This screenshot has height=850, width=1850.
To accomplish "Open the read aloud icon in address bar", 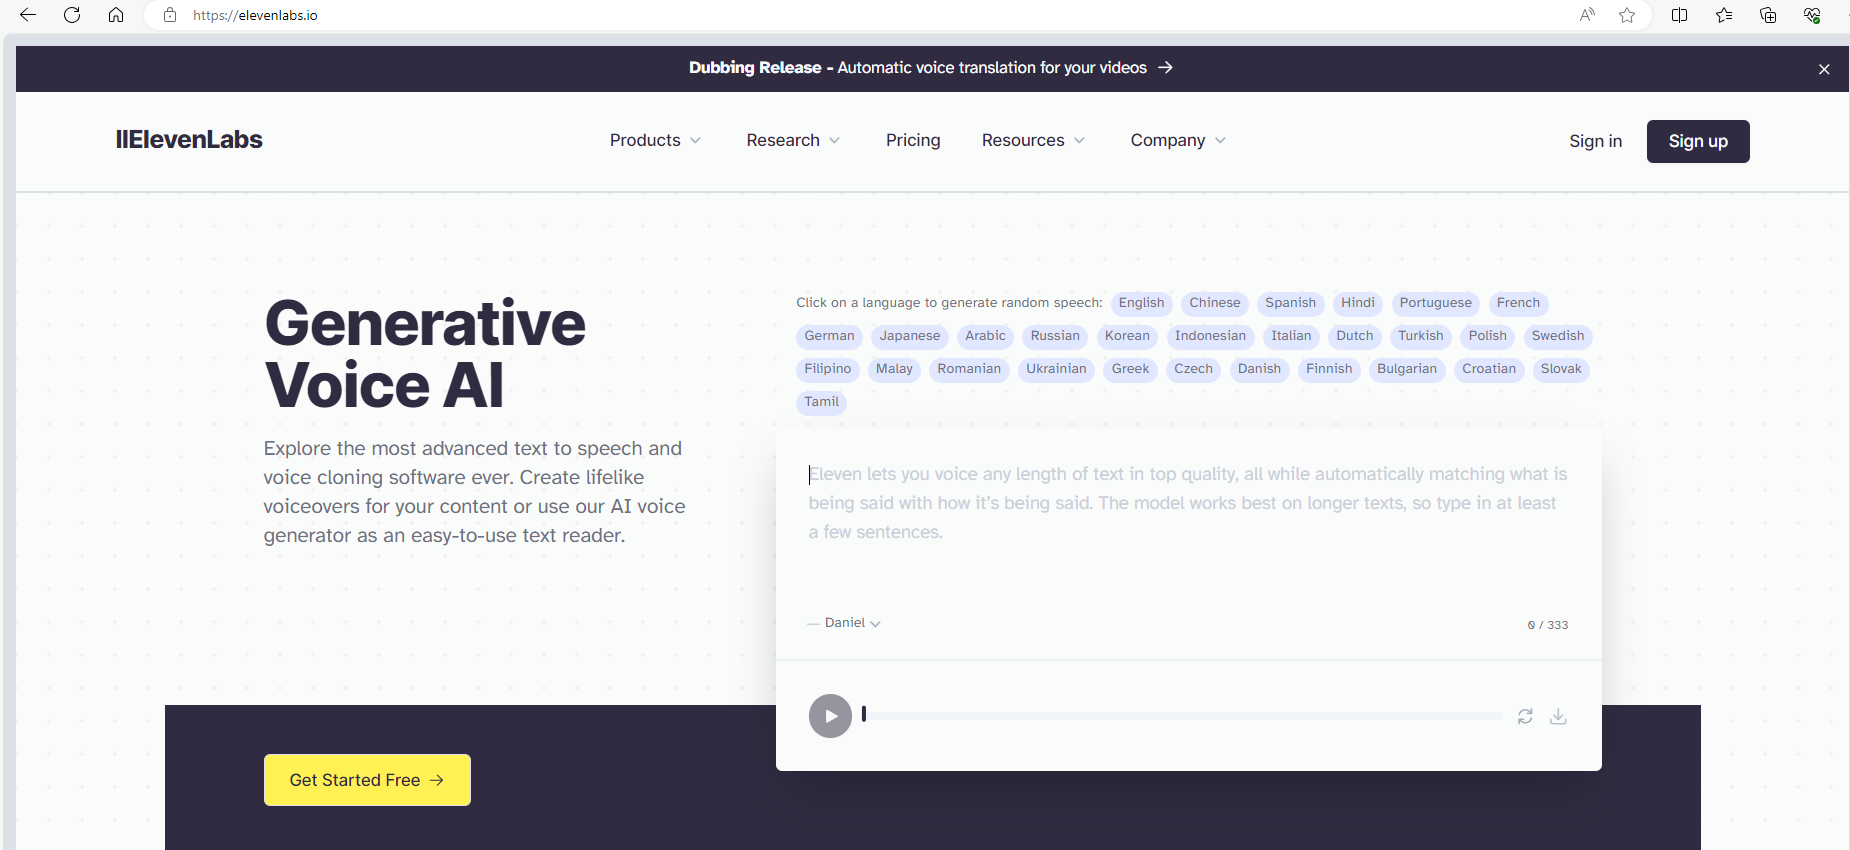I will point(1587,15).
